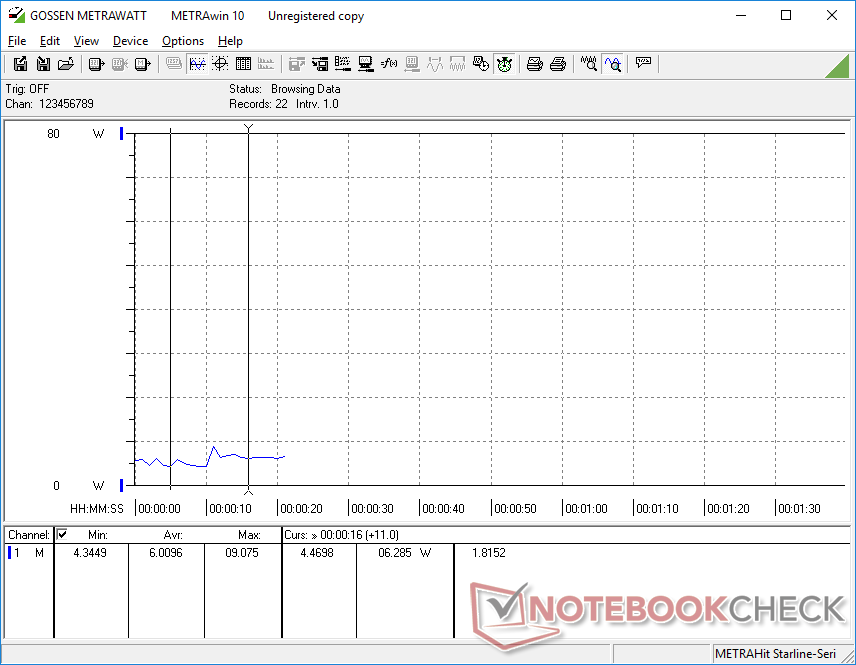Click the Min value 4.3449

coord(90,553)
